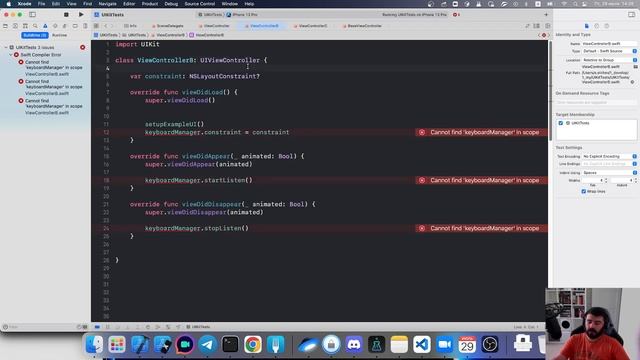Screen dimensions: 640x360
Task: Select the iPhone 13 Pro run destination
Action: click(242, 15)
